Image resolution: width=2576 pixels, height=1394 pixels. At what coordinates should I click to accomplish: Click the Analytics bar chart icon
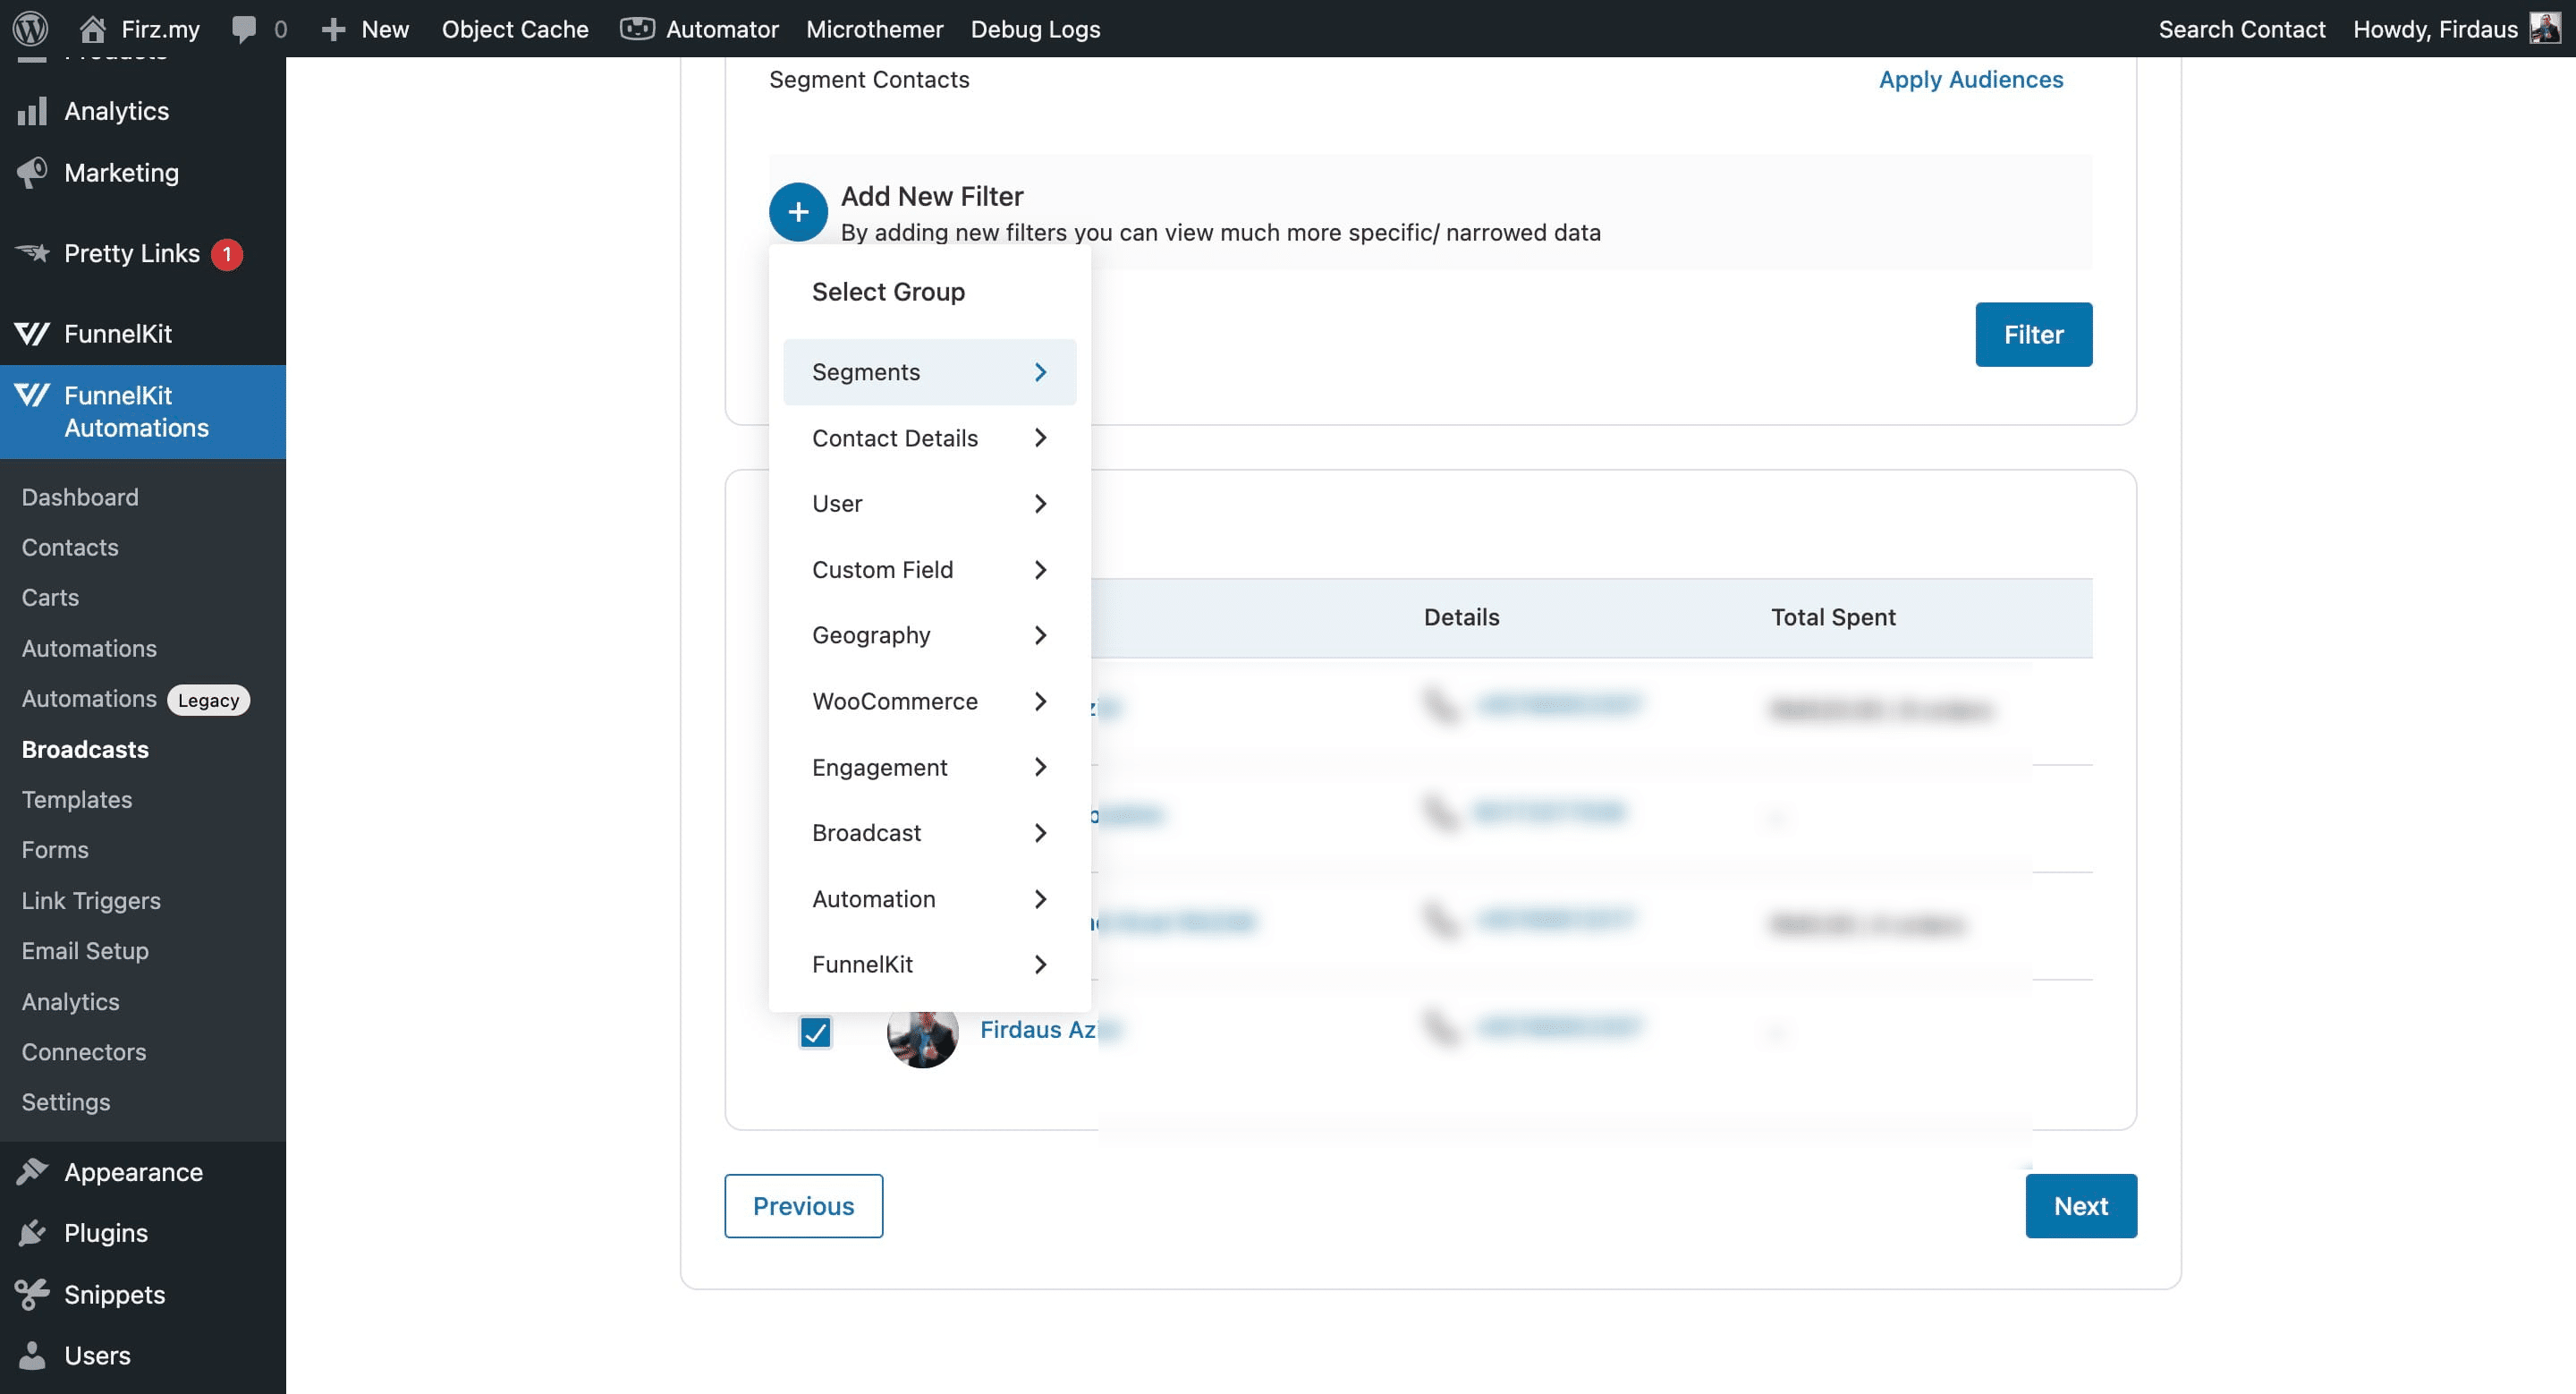pyautogui.click(x=32, y=111)
